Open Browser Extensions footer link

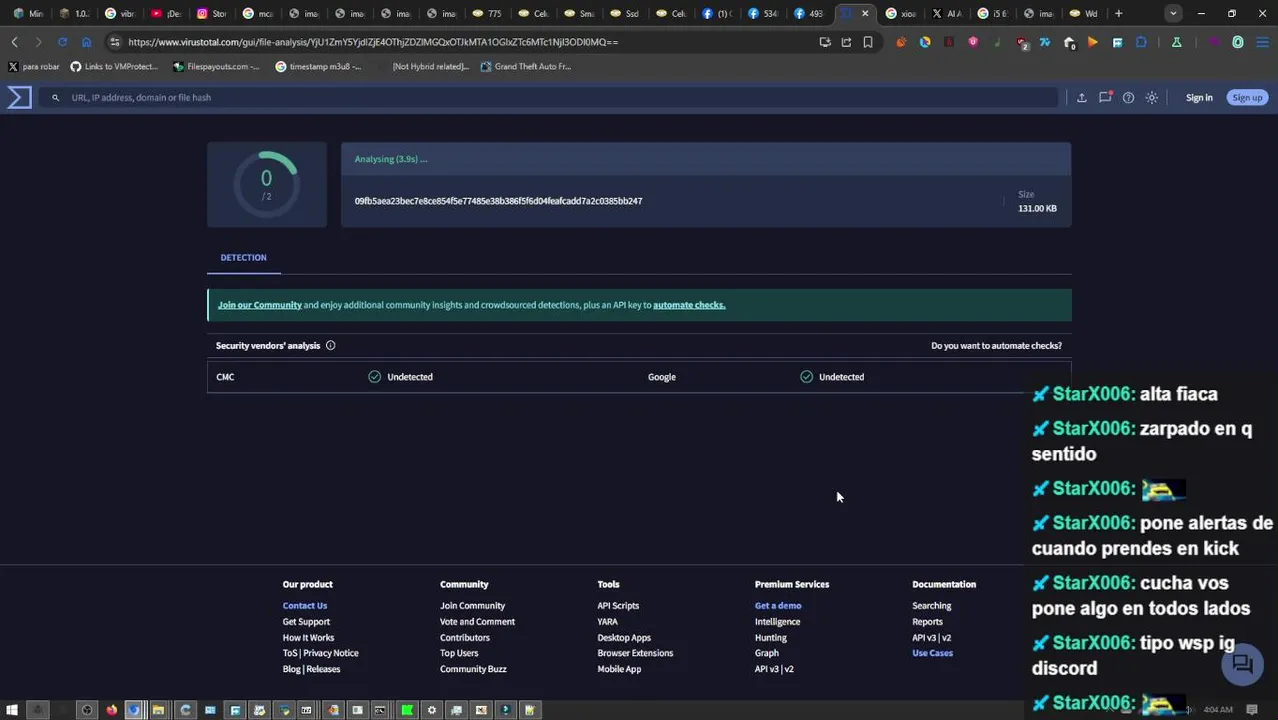pyautogui.click(x=635, y=654)
